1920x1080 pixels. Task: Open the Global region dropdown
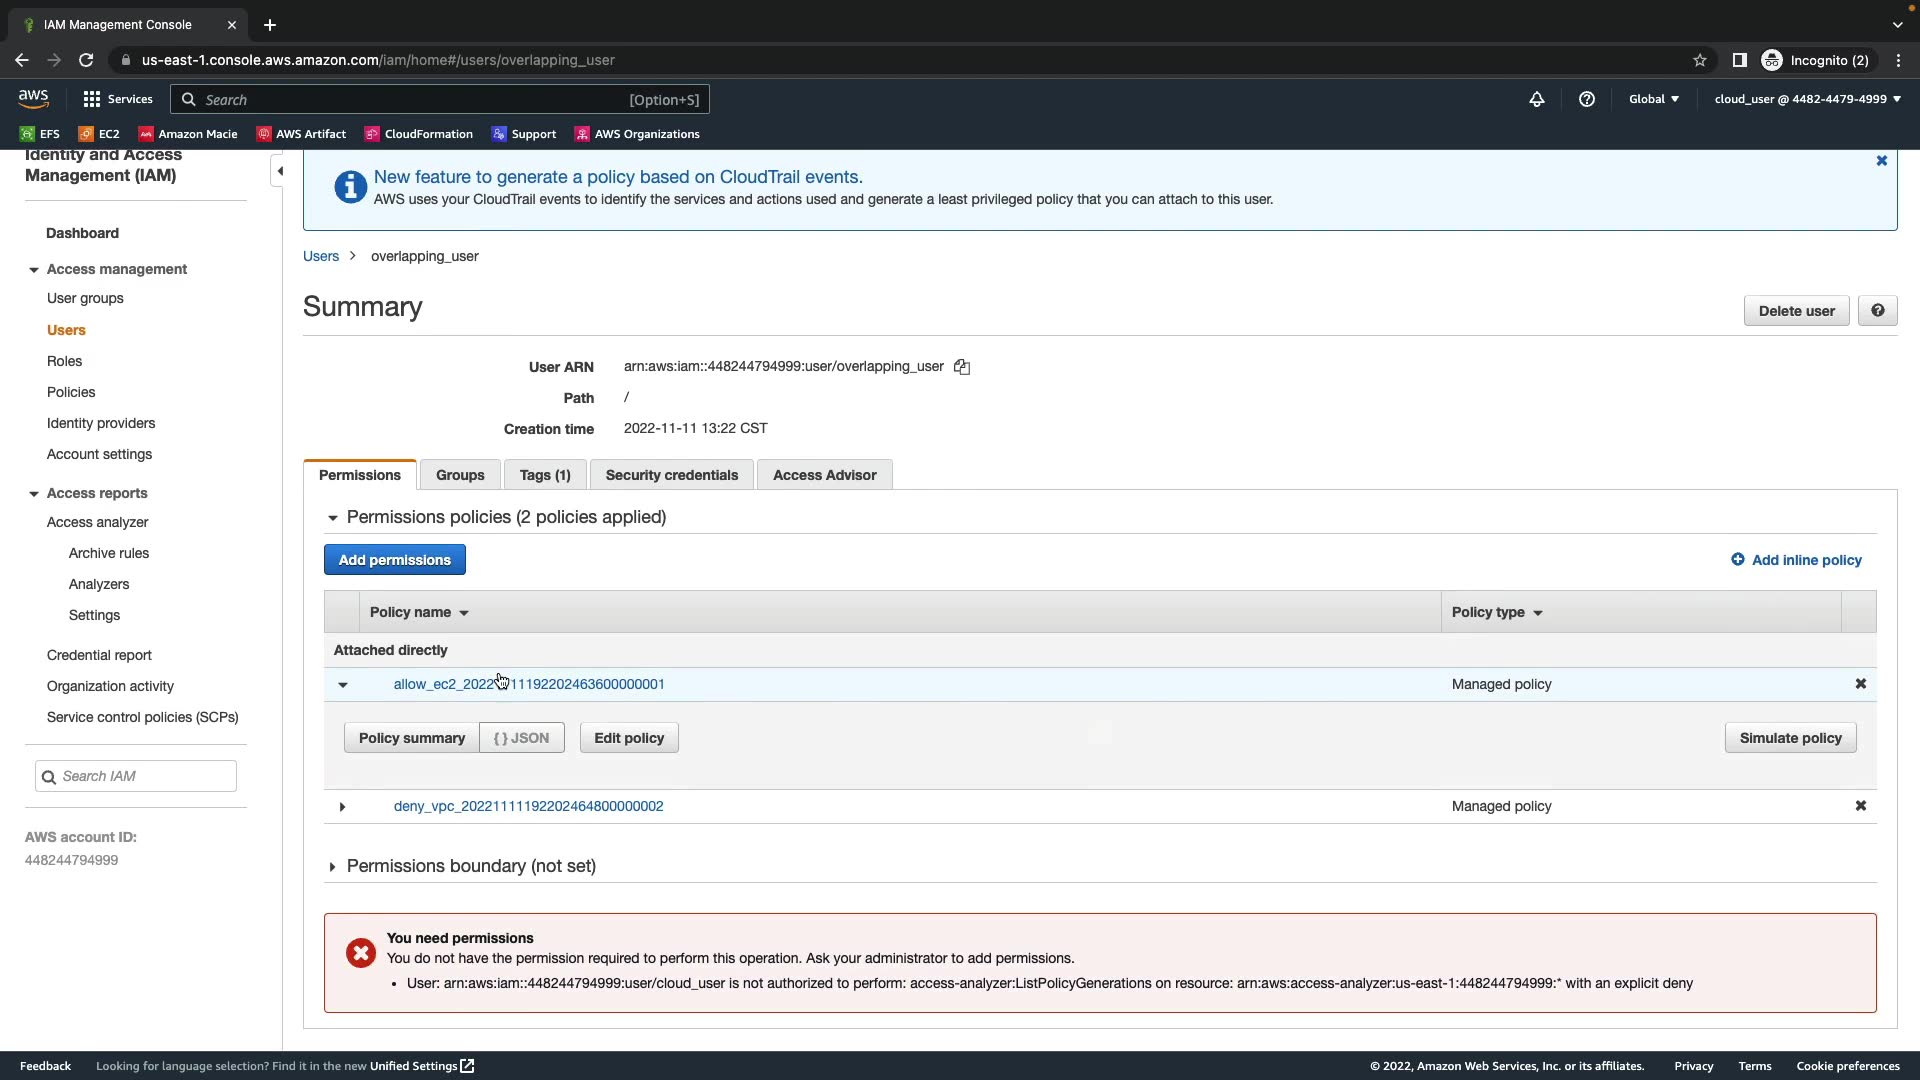click(x=1653, y=99)
